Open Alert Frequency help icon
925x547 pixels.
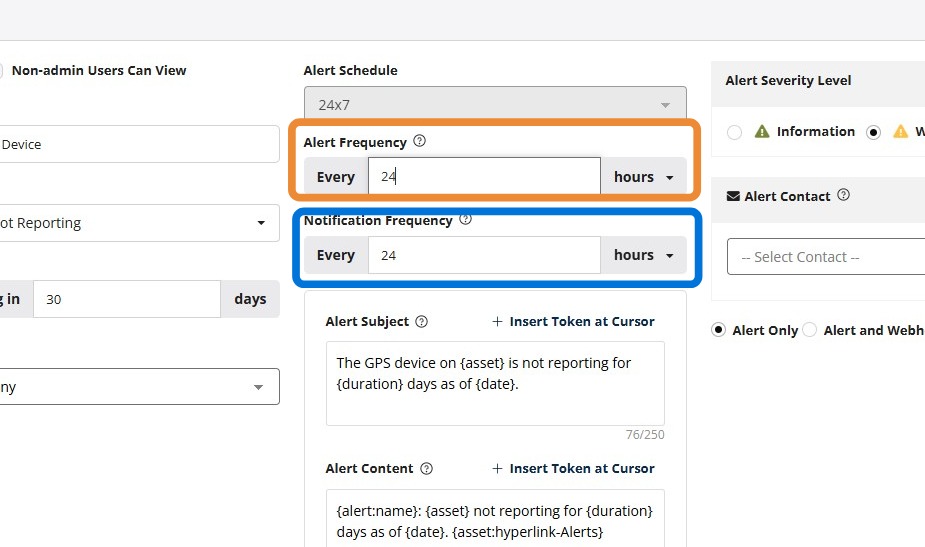[x=419, y=141]
